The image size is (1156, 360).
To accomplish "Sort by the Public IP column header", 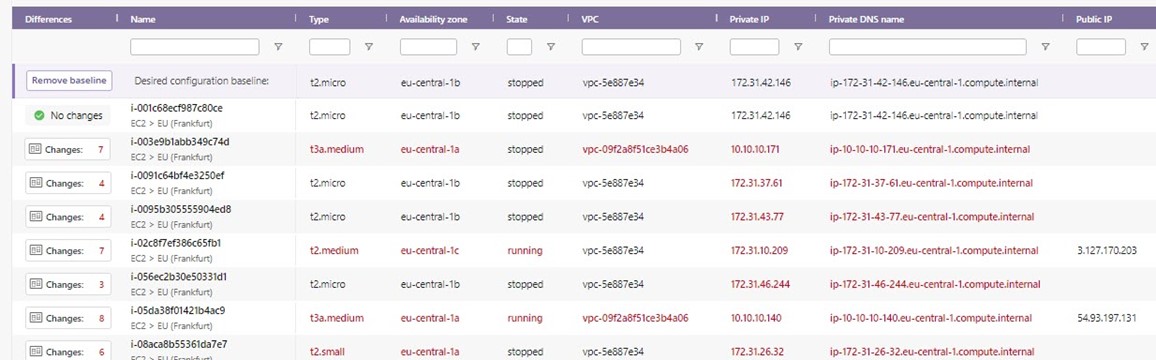I will [x=1094, y=19].
